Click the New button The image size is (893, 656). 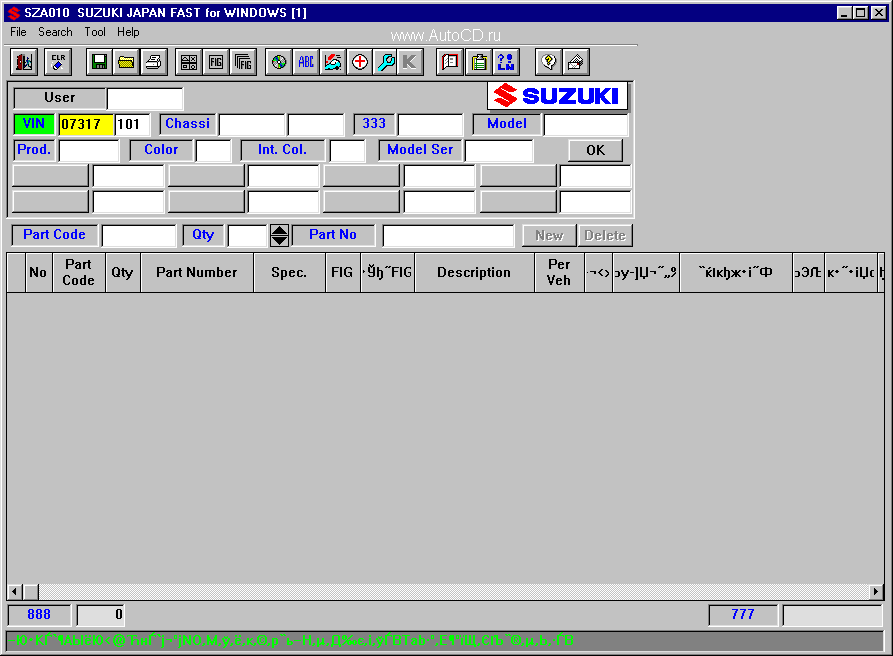click(x=549, y=235)
